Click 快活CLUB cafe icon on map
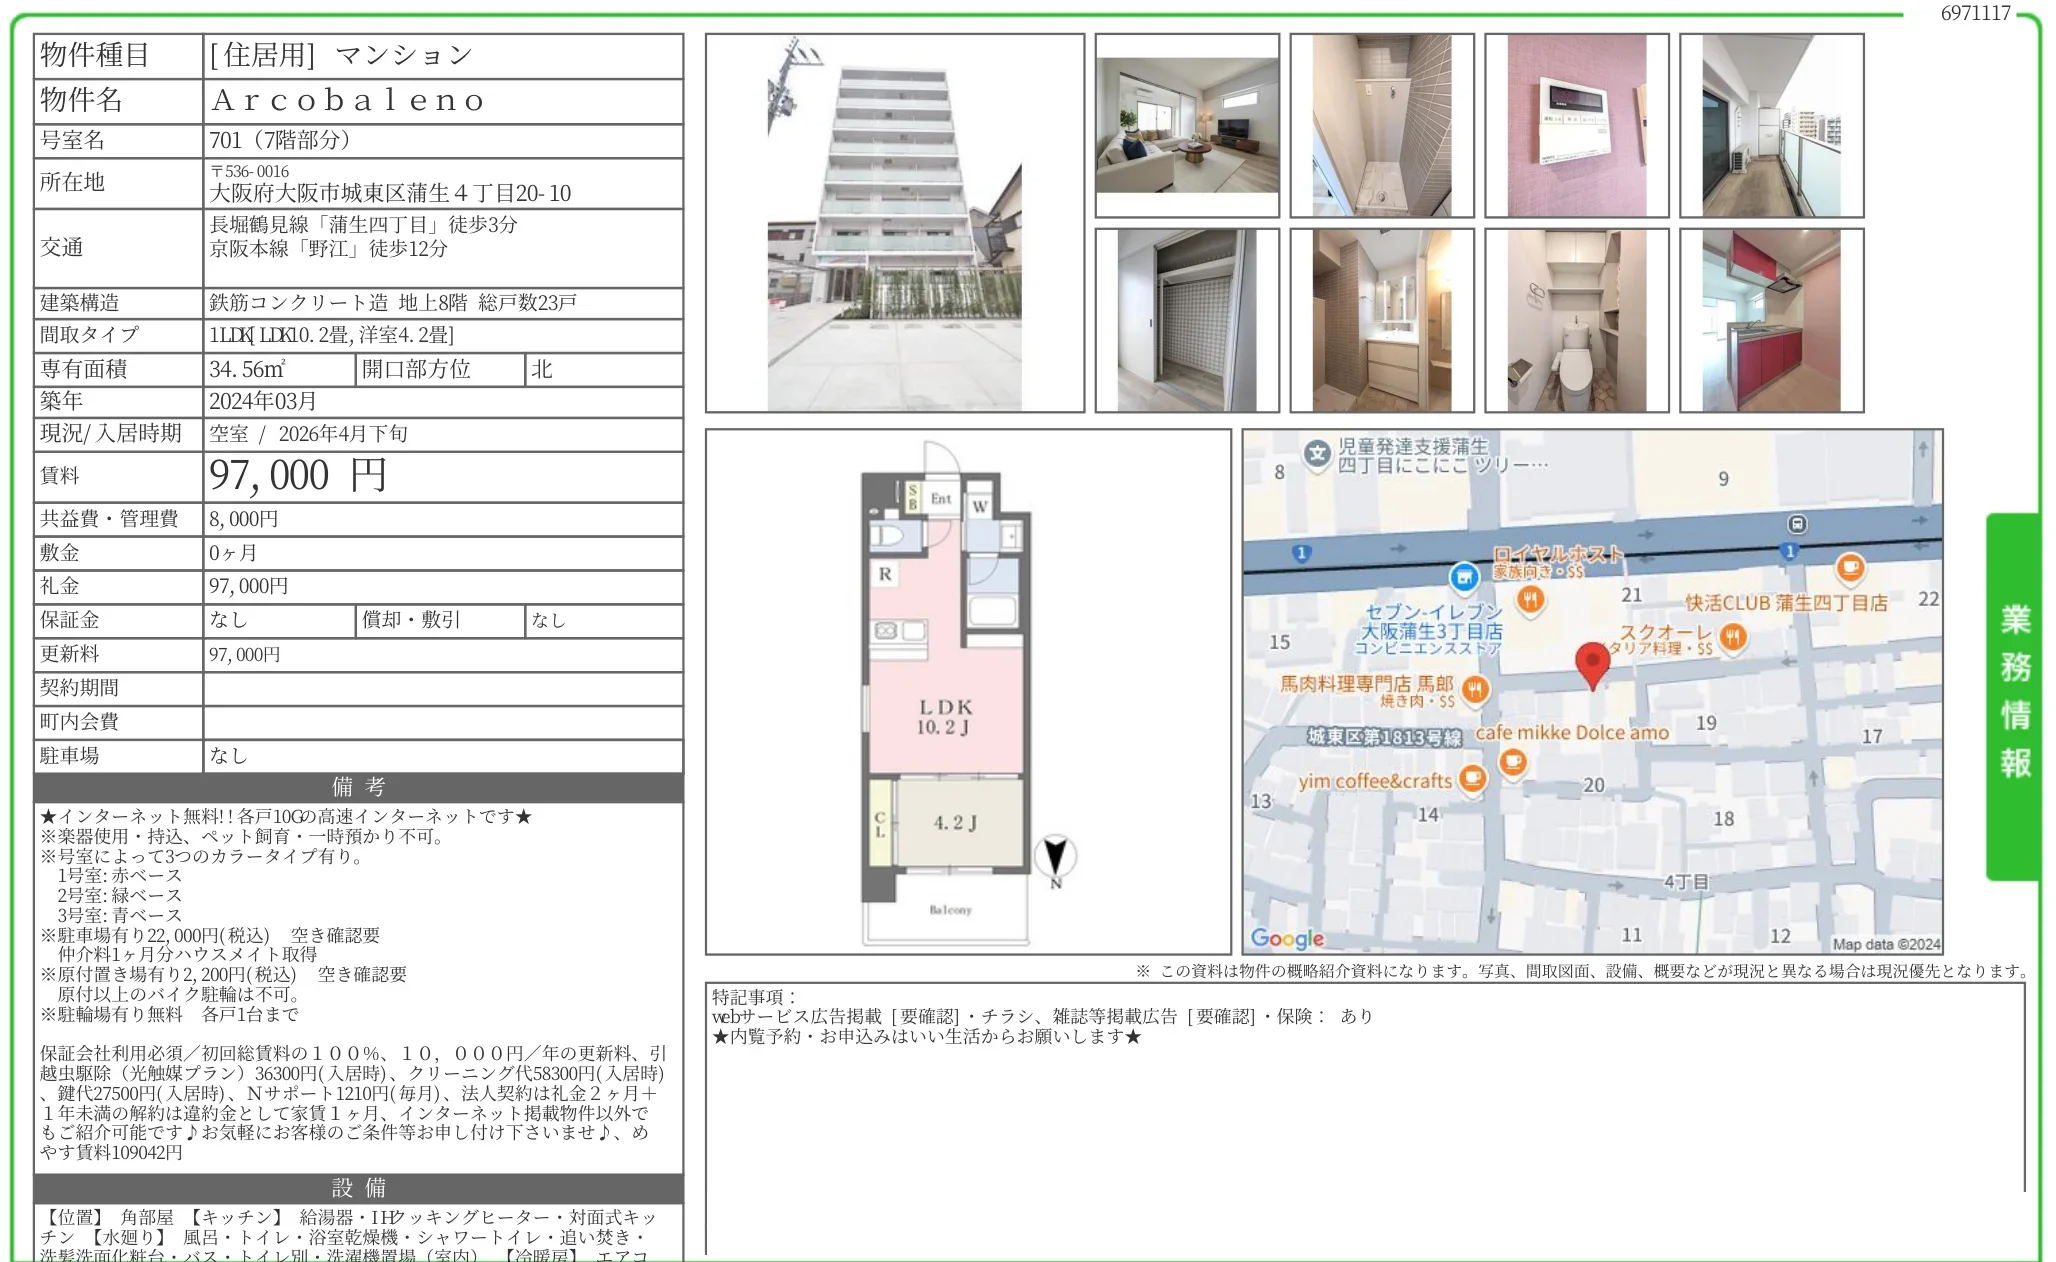 (x=1850, y=568)
